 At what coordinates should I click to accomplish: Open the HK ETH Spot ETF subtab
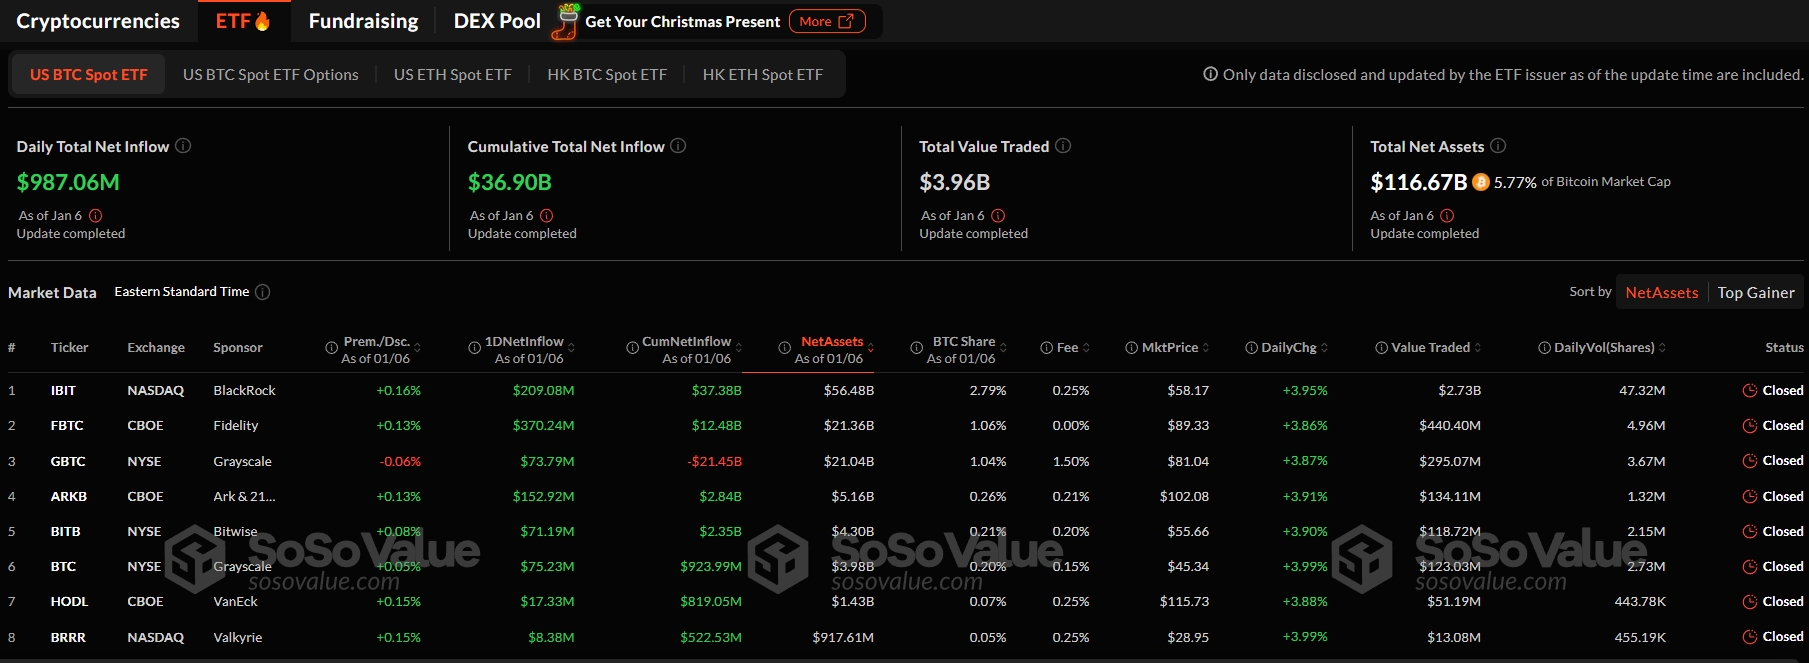[x=763, y=75]
